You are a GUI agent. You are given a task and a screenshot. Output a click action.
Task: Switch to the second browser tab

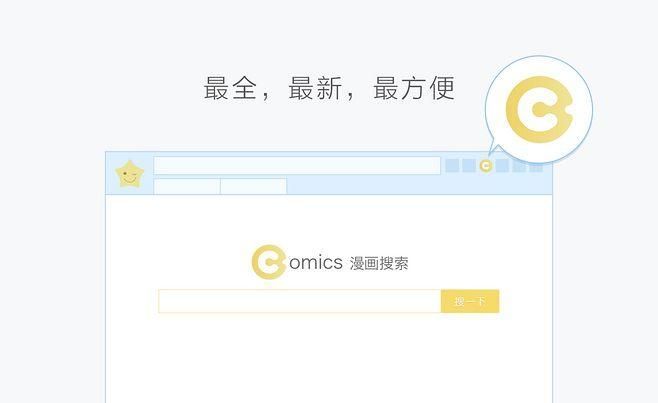253,186
